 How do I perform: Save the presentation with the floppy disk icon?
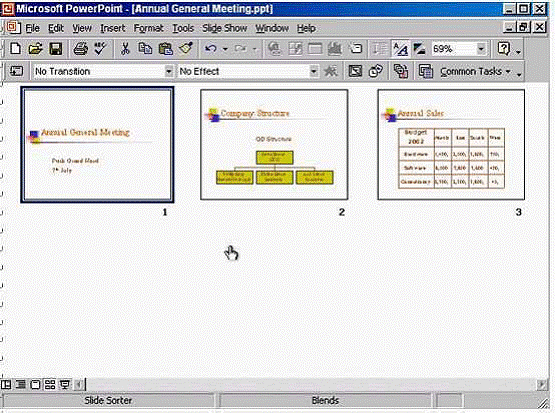pos(56,48)
